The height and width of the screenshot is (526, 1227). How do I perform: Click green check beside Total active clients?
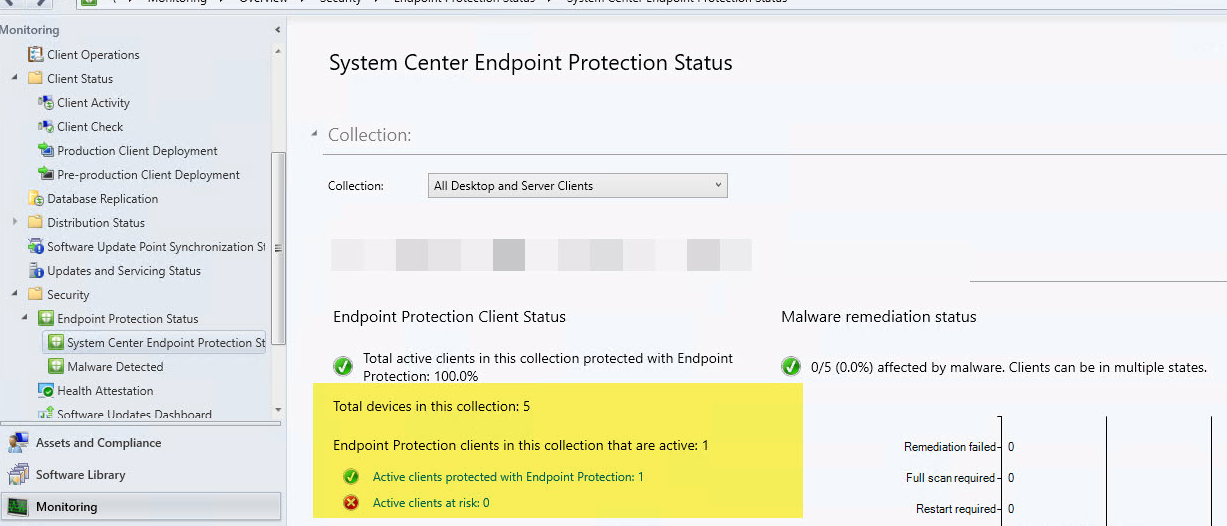tap(343, 367)
